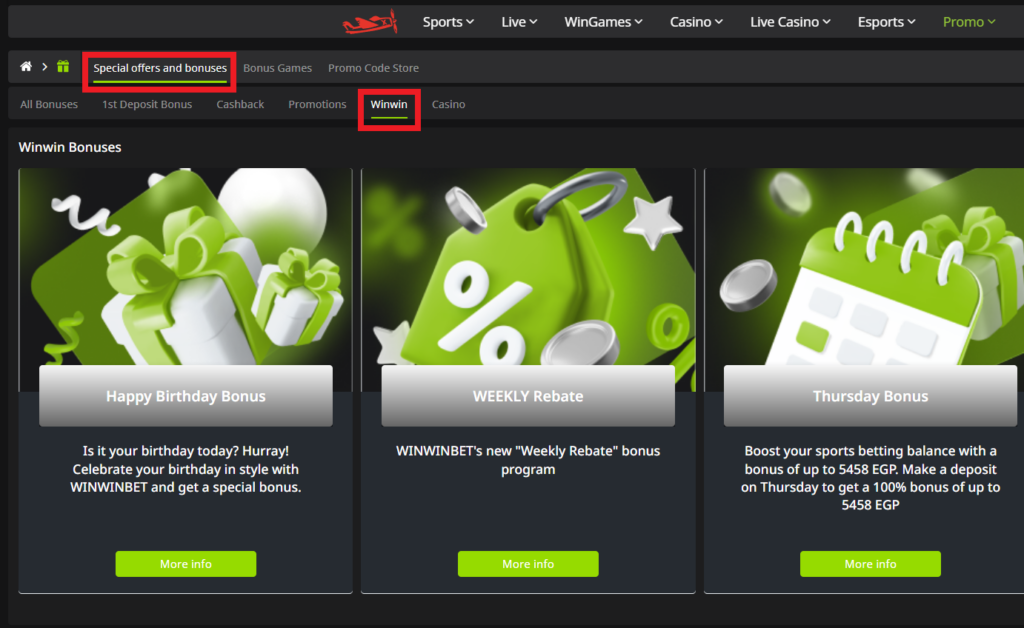The height and width of the screenshot is (628, 1024).
Task: Switch to the Bonus Games tab
Action: click(x=277, y=68)
